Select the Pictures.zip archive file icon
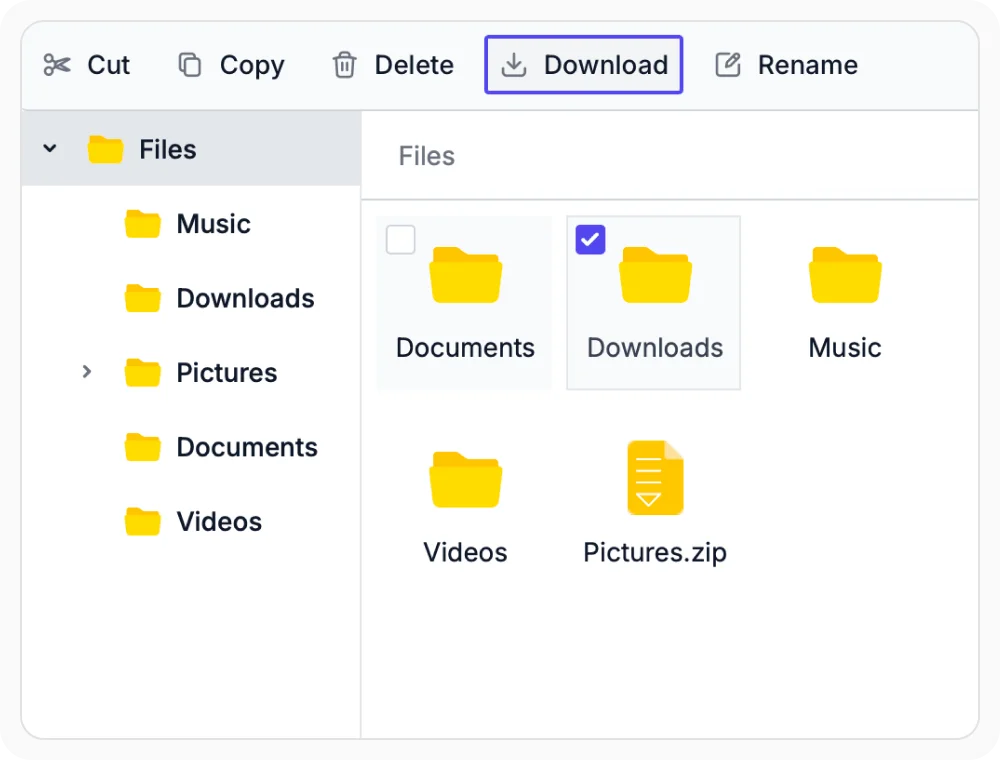1000x760 pixels. (x=655, y=478)
